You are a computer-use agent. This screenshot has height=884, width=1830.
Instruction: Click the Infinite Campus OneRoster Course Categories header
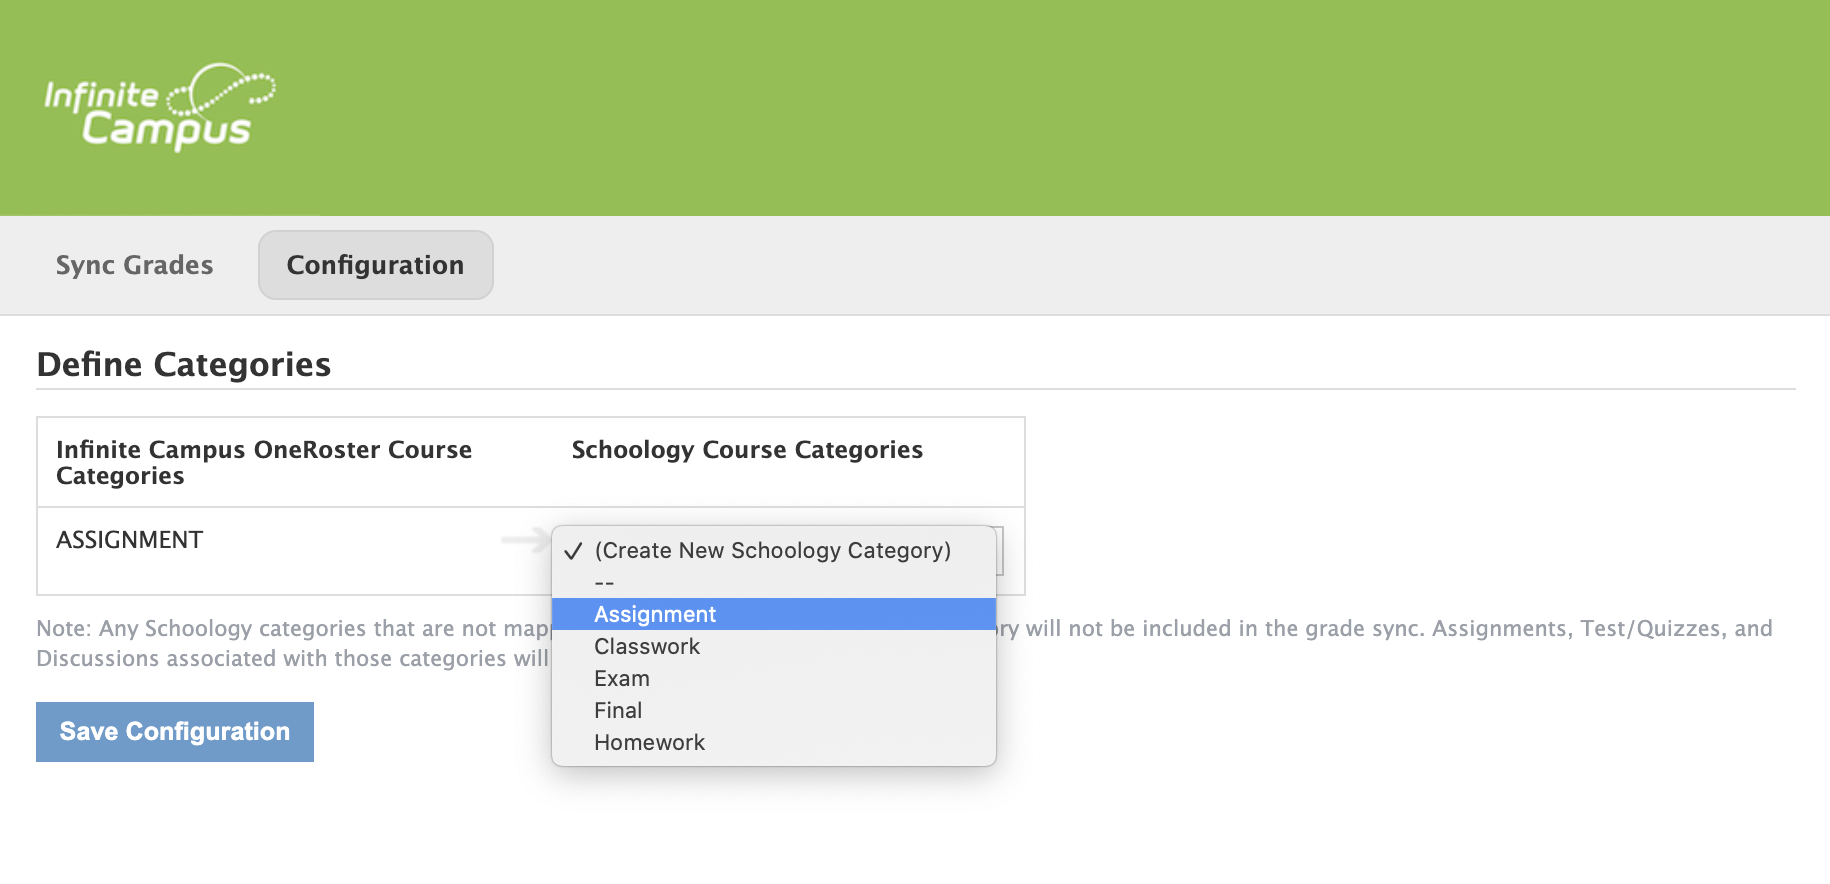(x=264, y=462)
